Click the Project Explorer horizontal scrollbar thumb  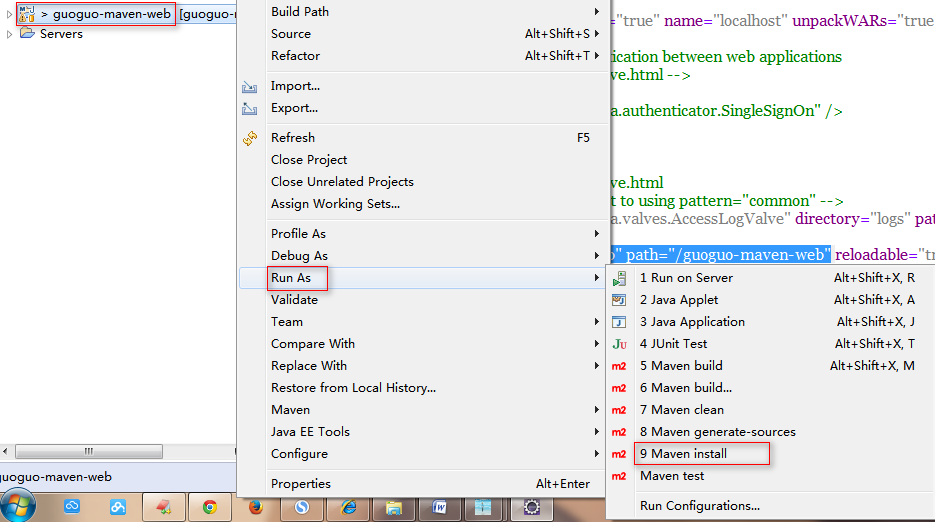pos(89,452)
